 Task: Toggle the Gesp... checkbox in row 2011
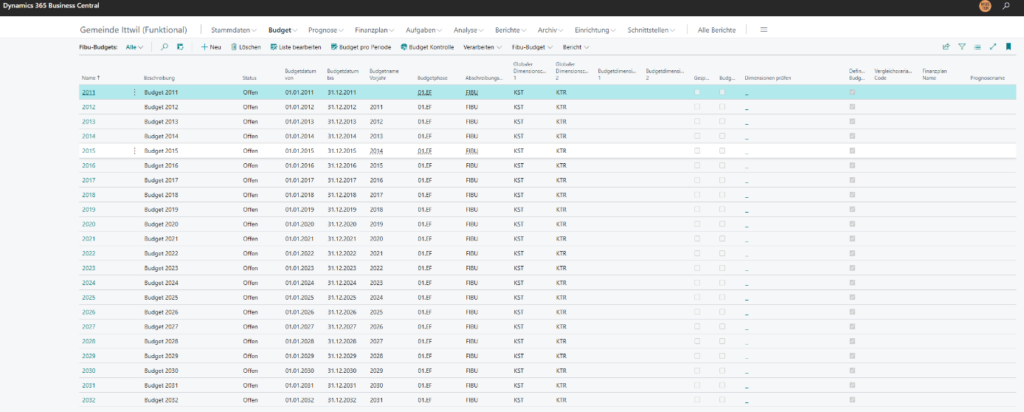(x=697, y=93)
